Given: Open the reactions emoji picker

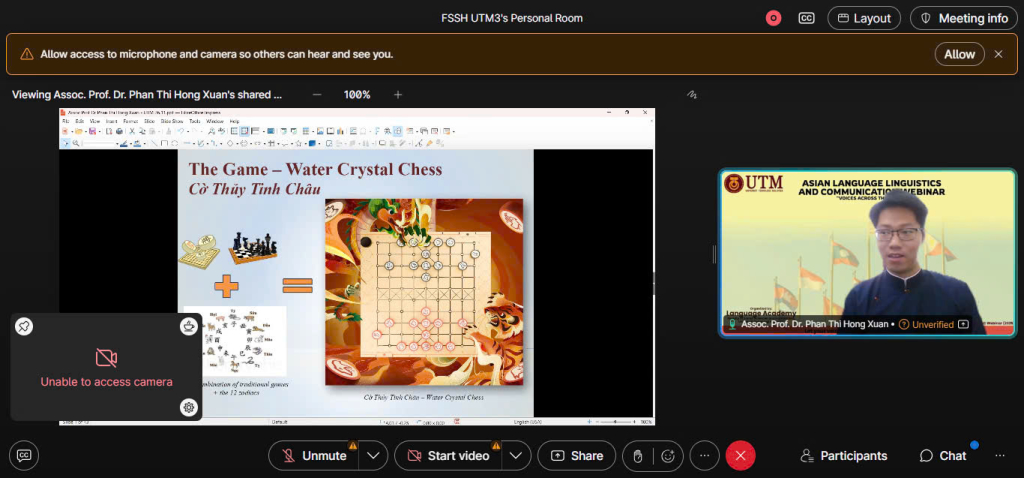Looking at the screenshot, I should (668, 456).
